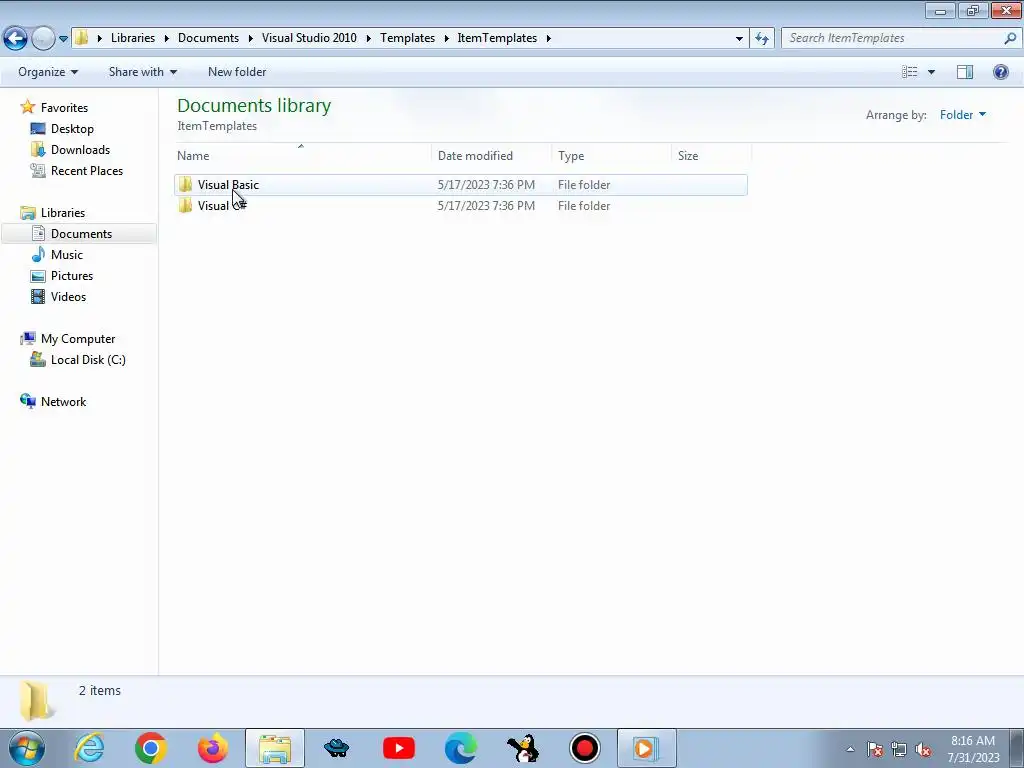
Task: Open the Windows Start menu
Action: pyautogui.click(x=27, y=748)
